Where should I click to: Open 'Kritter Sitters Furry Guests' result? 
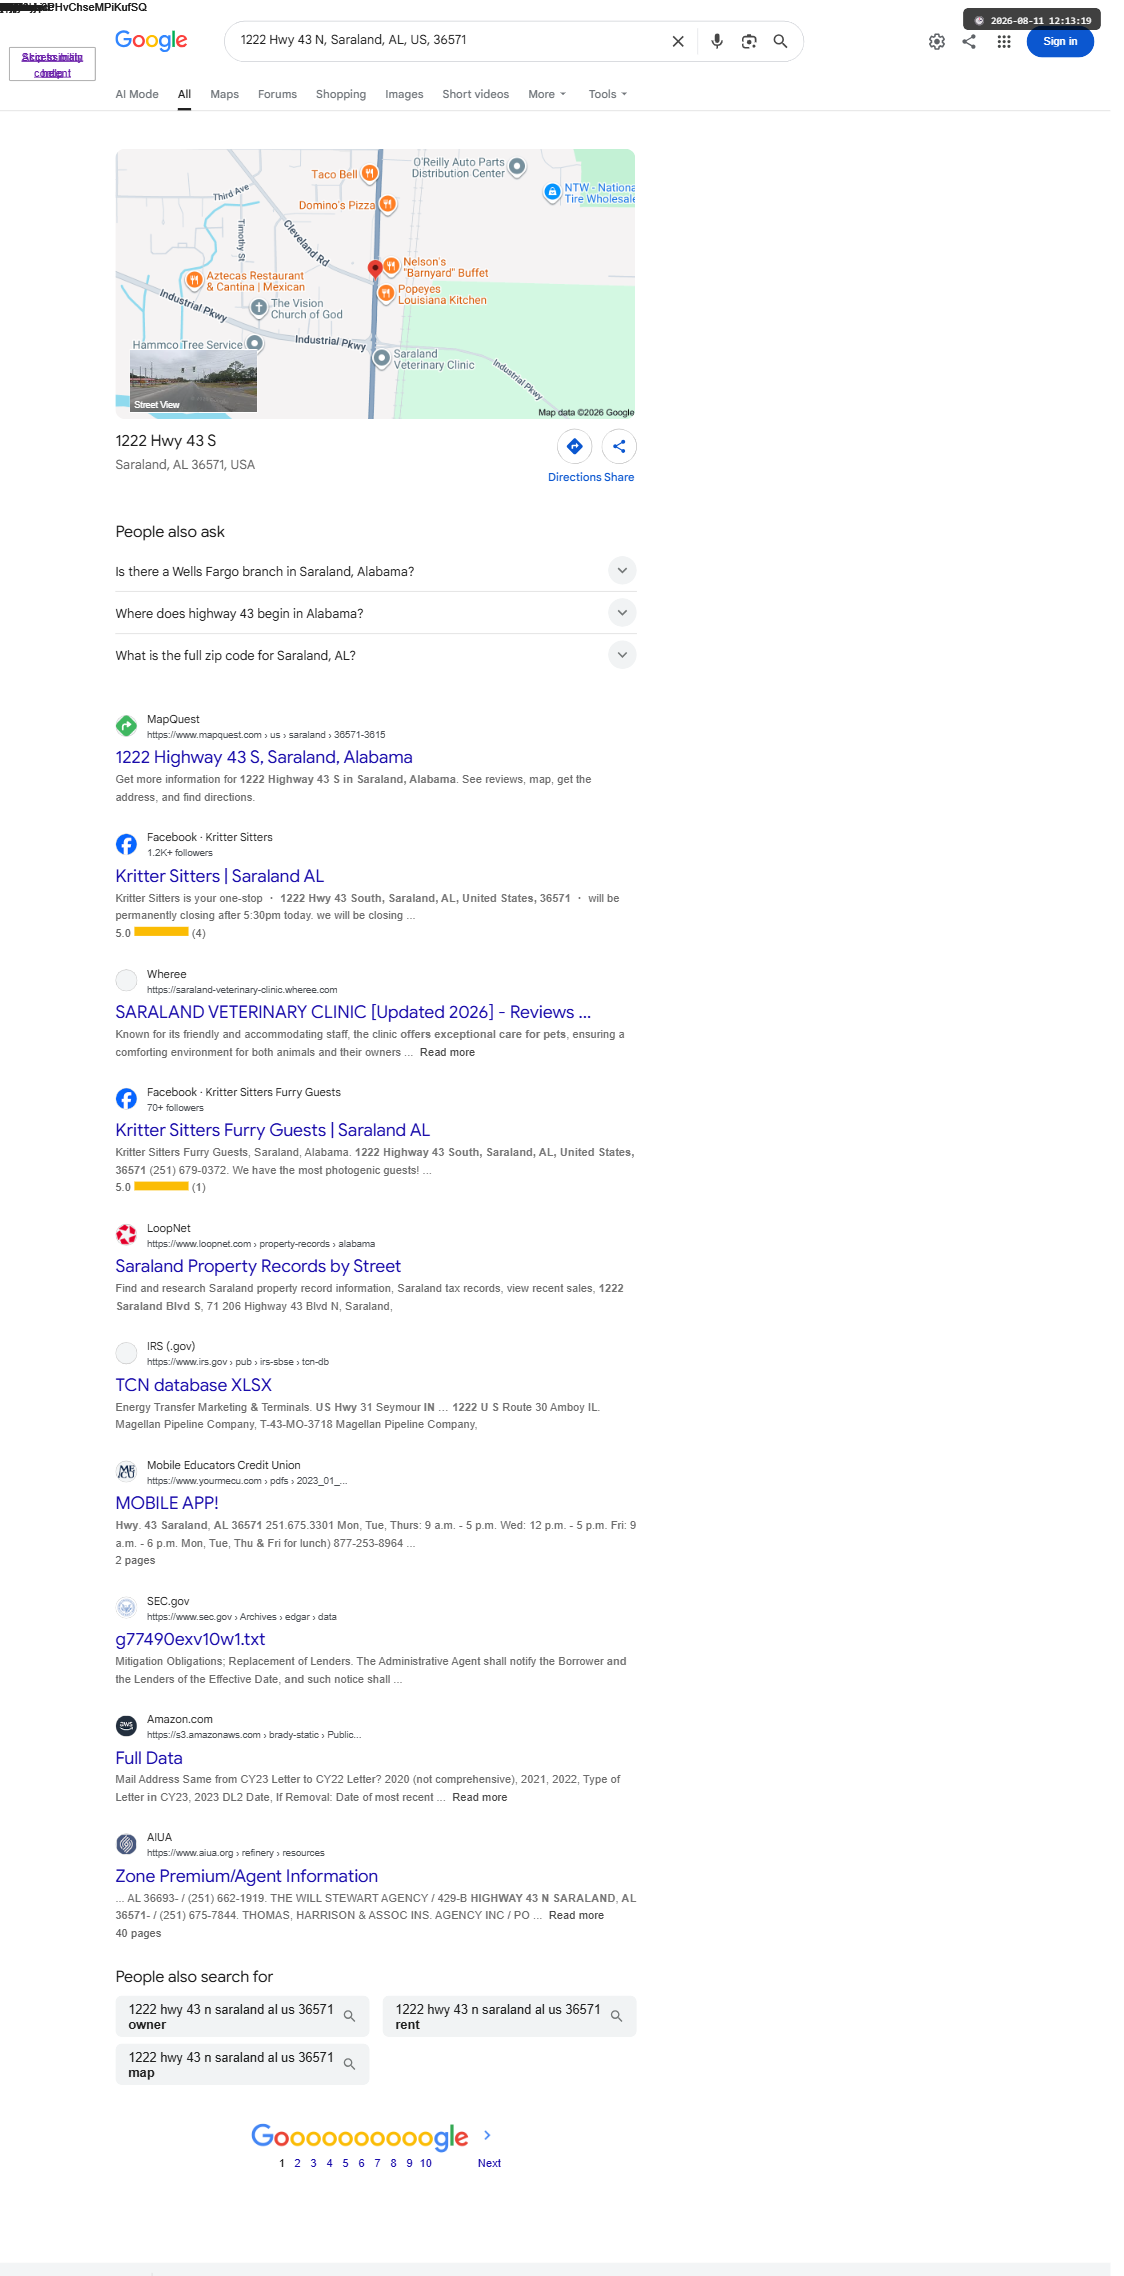(273, 1130)
